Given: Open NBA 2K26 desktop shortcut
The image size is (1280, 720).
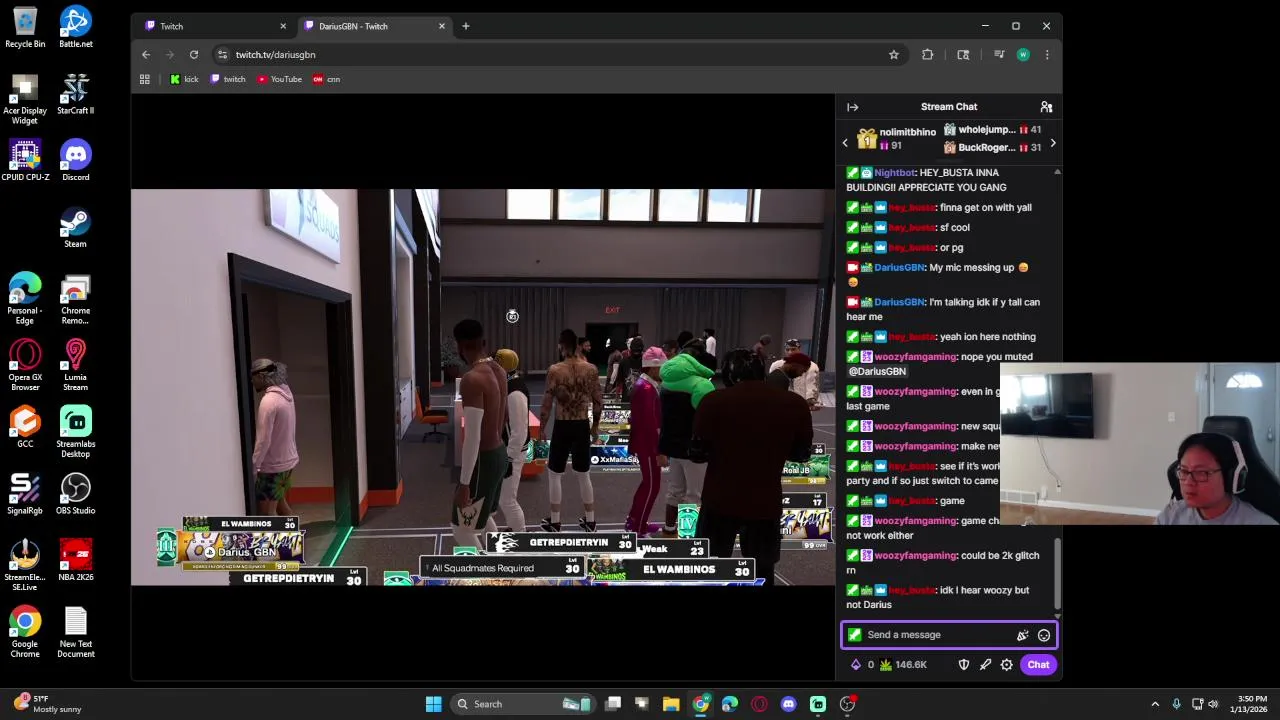Looking at the screenshot, I should 76,560.
